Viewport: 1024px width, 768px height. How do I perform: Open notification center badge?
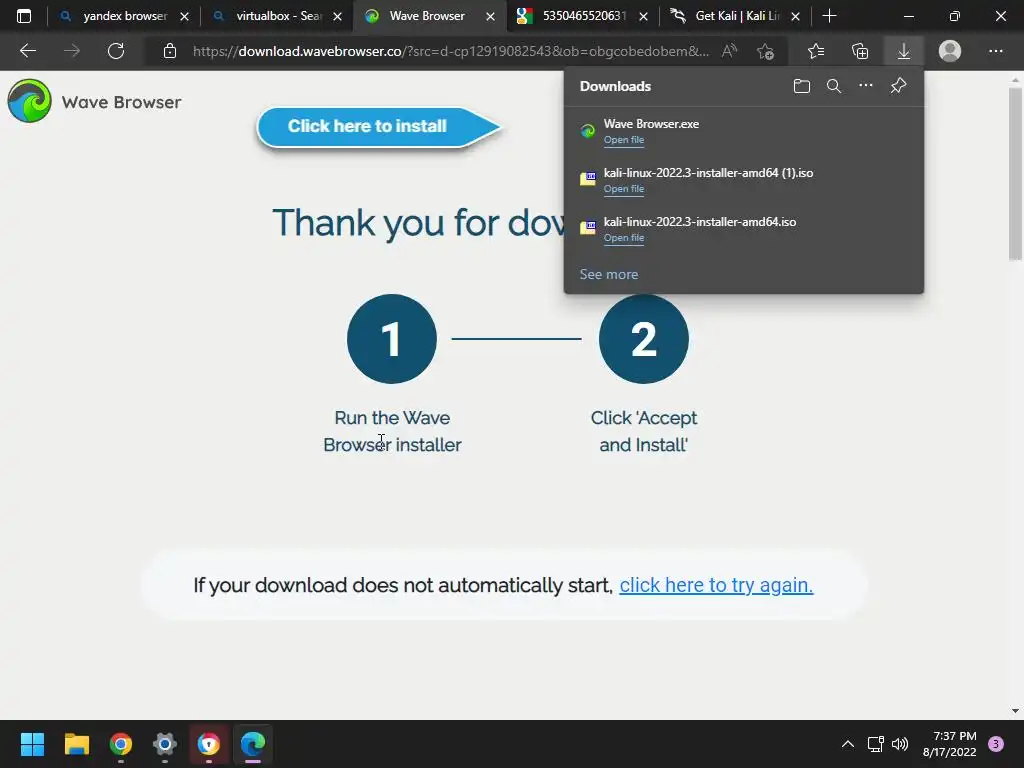point(996,744)
